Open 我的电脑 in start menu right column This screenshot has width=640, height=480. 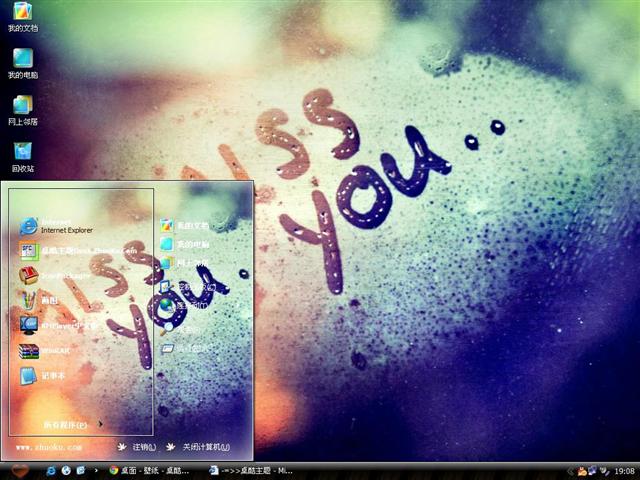(x=184, y=244)
